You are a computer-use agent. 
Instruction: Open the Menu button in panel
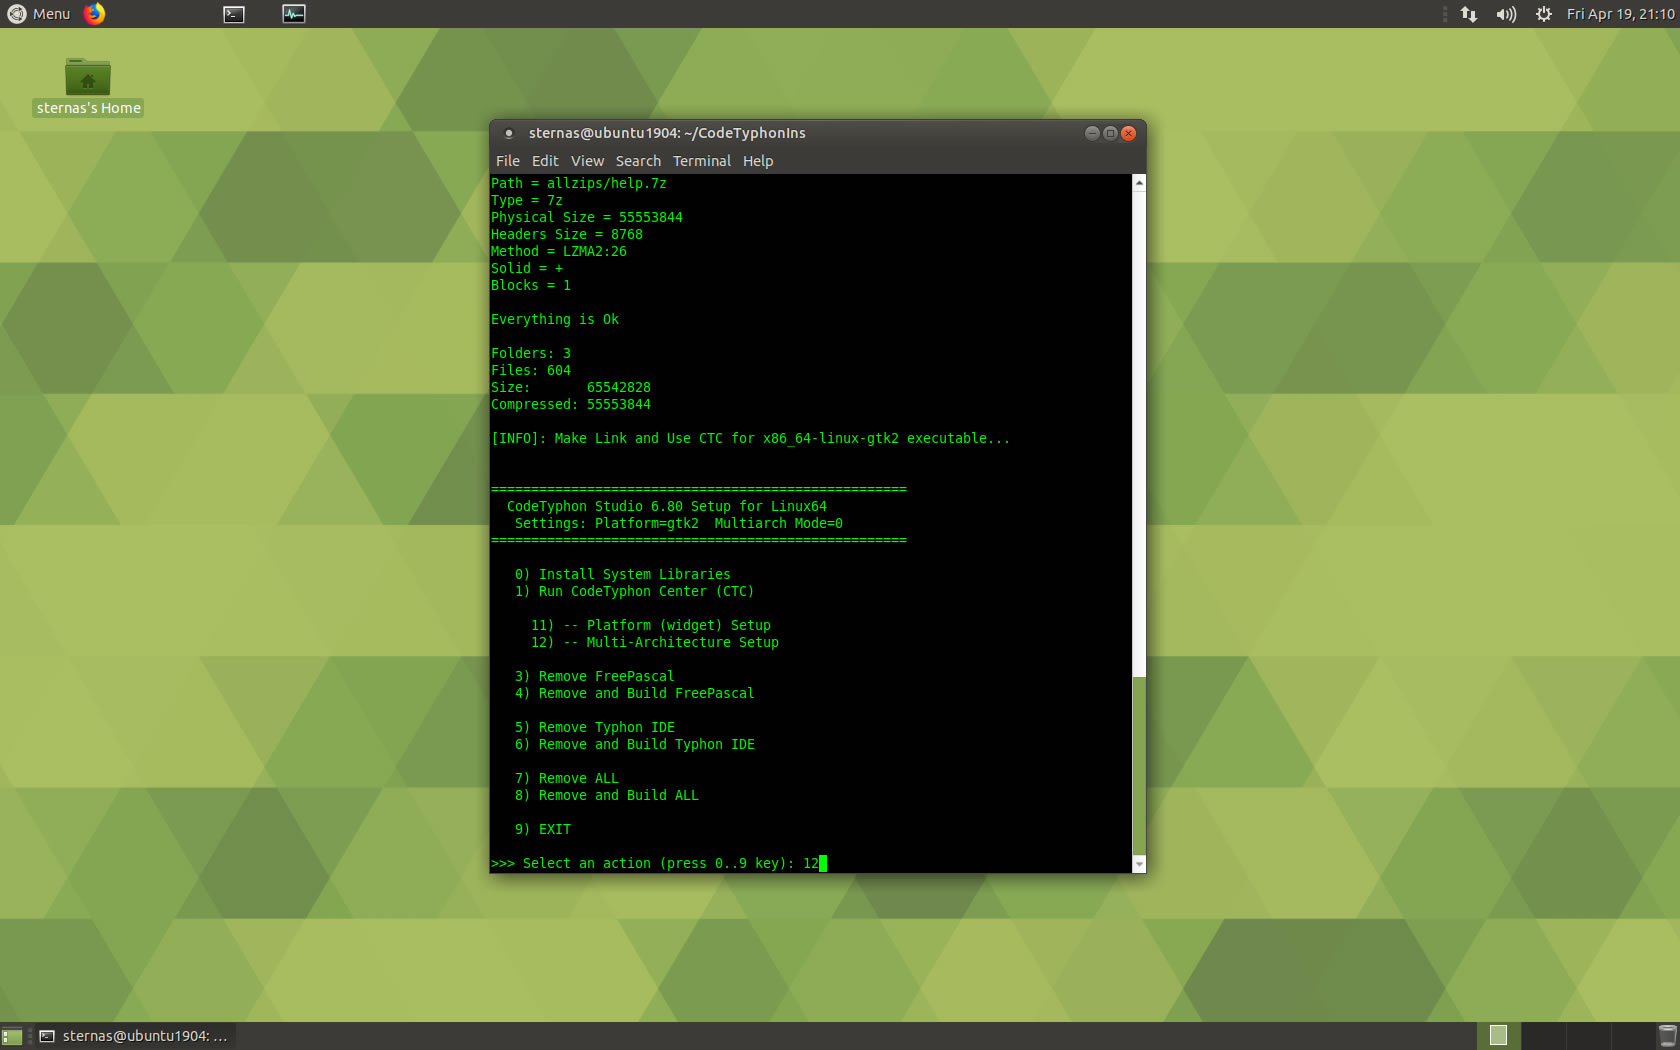click(x=39, y=14)
